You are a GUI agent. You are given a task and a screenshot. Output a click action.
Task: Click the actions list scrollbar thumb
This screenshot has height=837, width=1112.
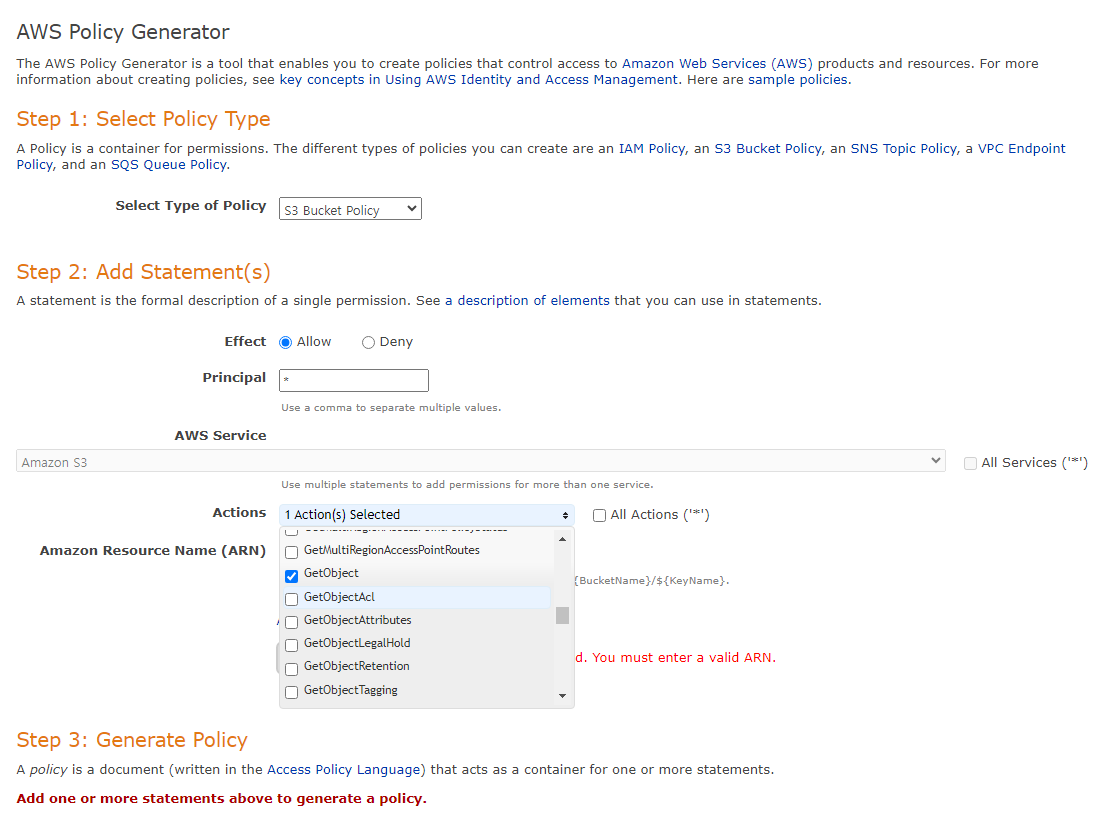point(562,615)
